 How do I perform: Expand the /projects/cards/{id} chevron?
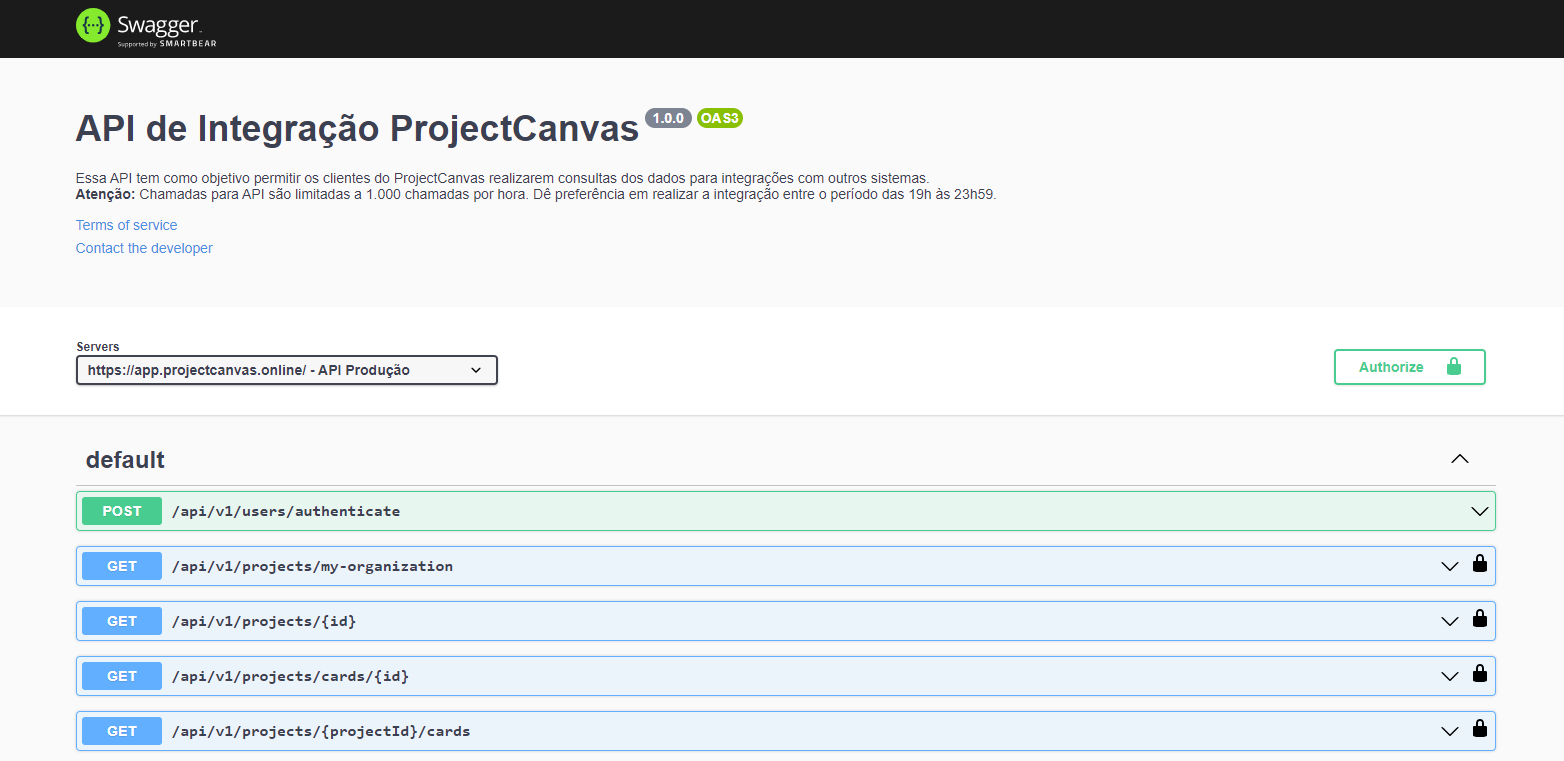point(1450,676)
